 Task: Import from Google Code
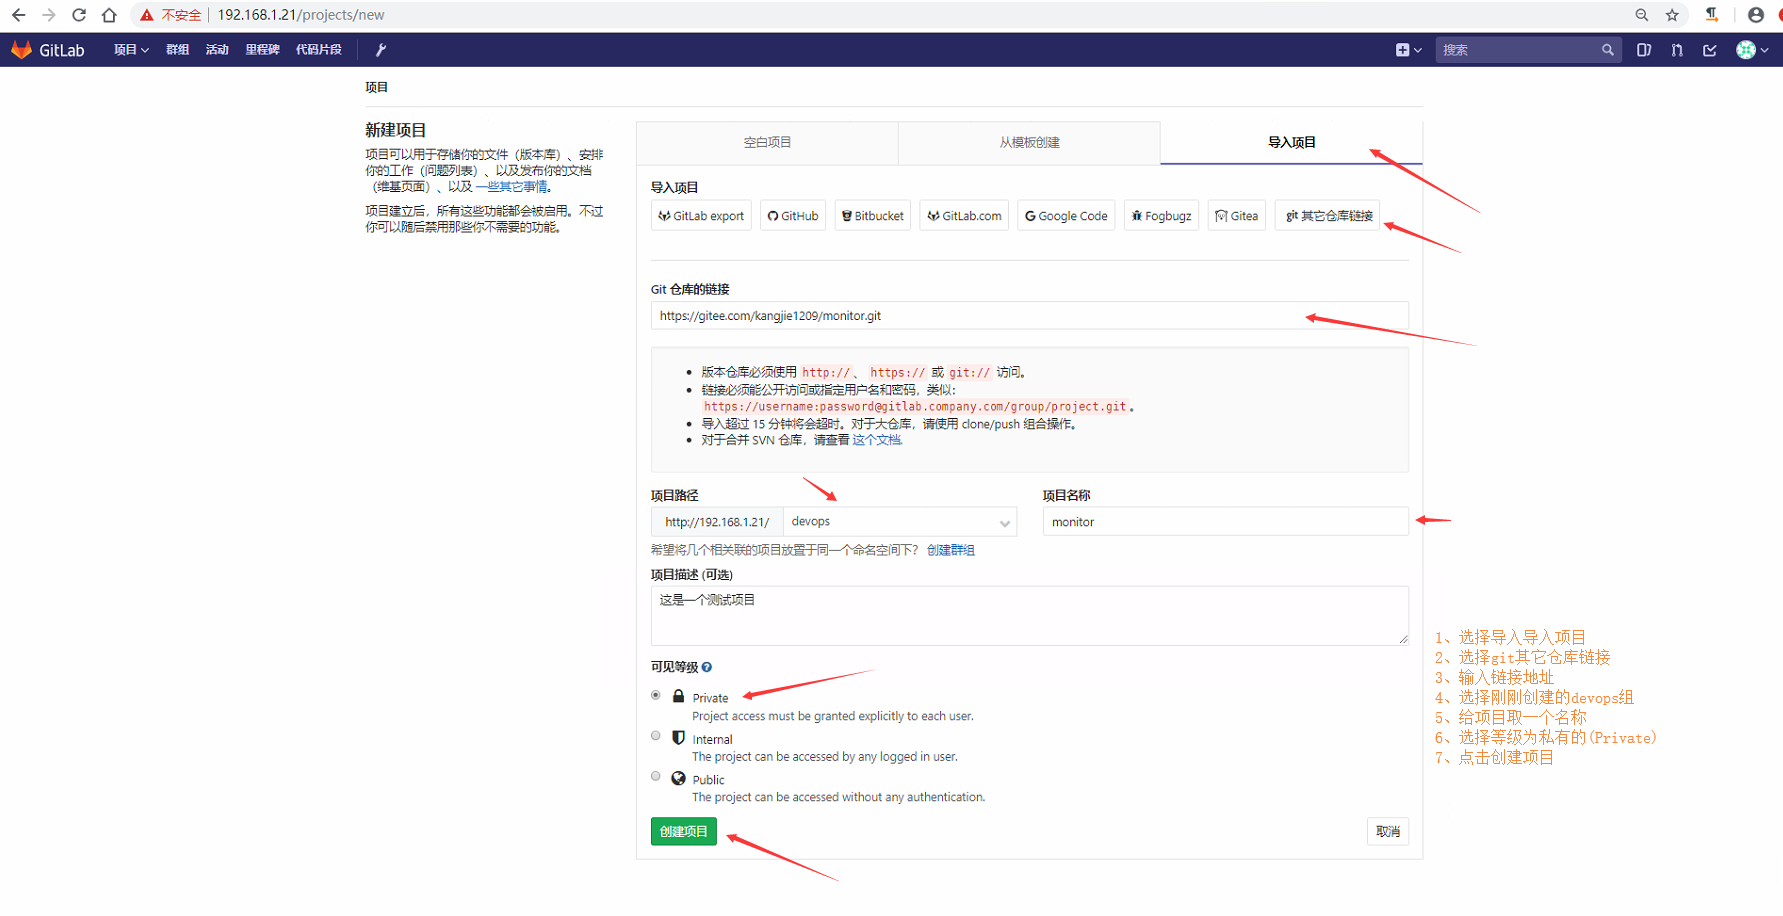[x=1066, y=216]
